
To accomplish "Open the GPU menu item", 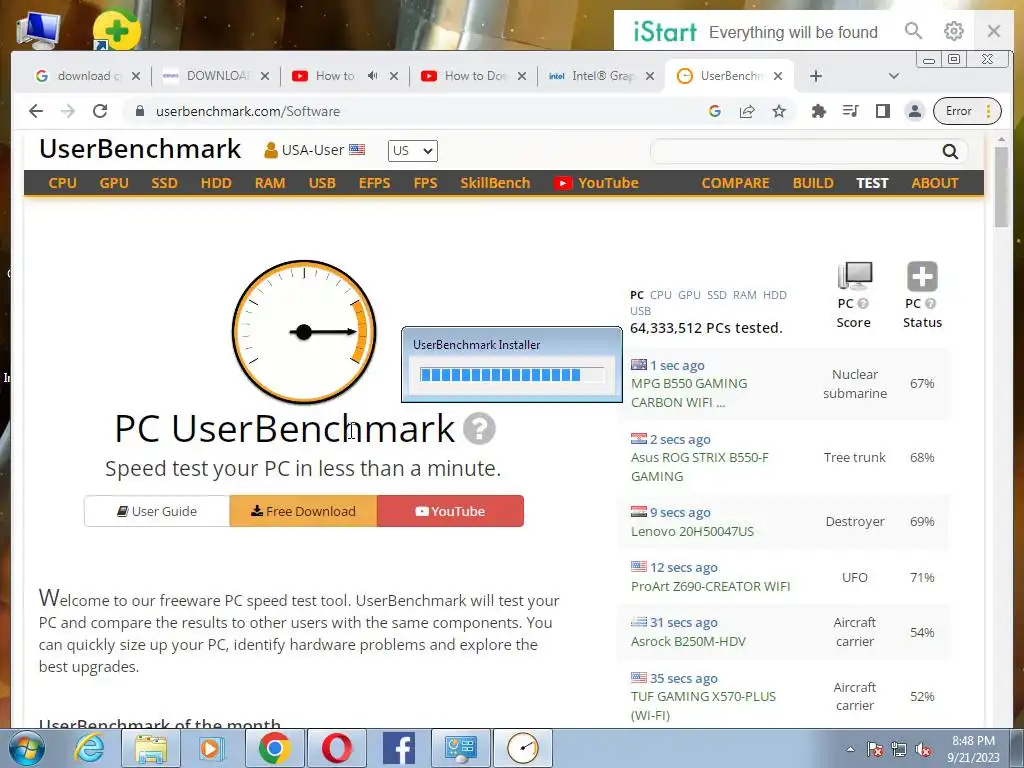I will (114, 183).
